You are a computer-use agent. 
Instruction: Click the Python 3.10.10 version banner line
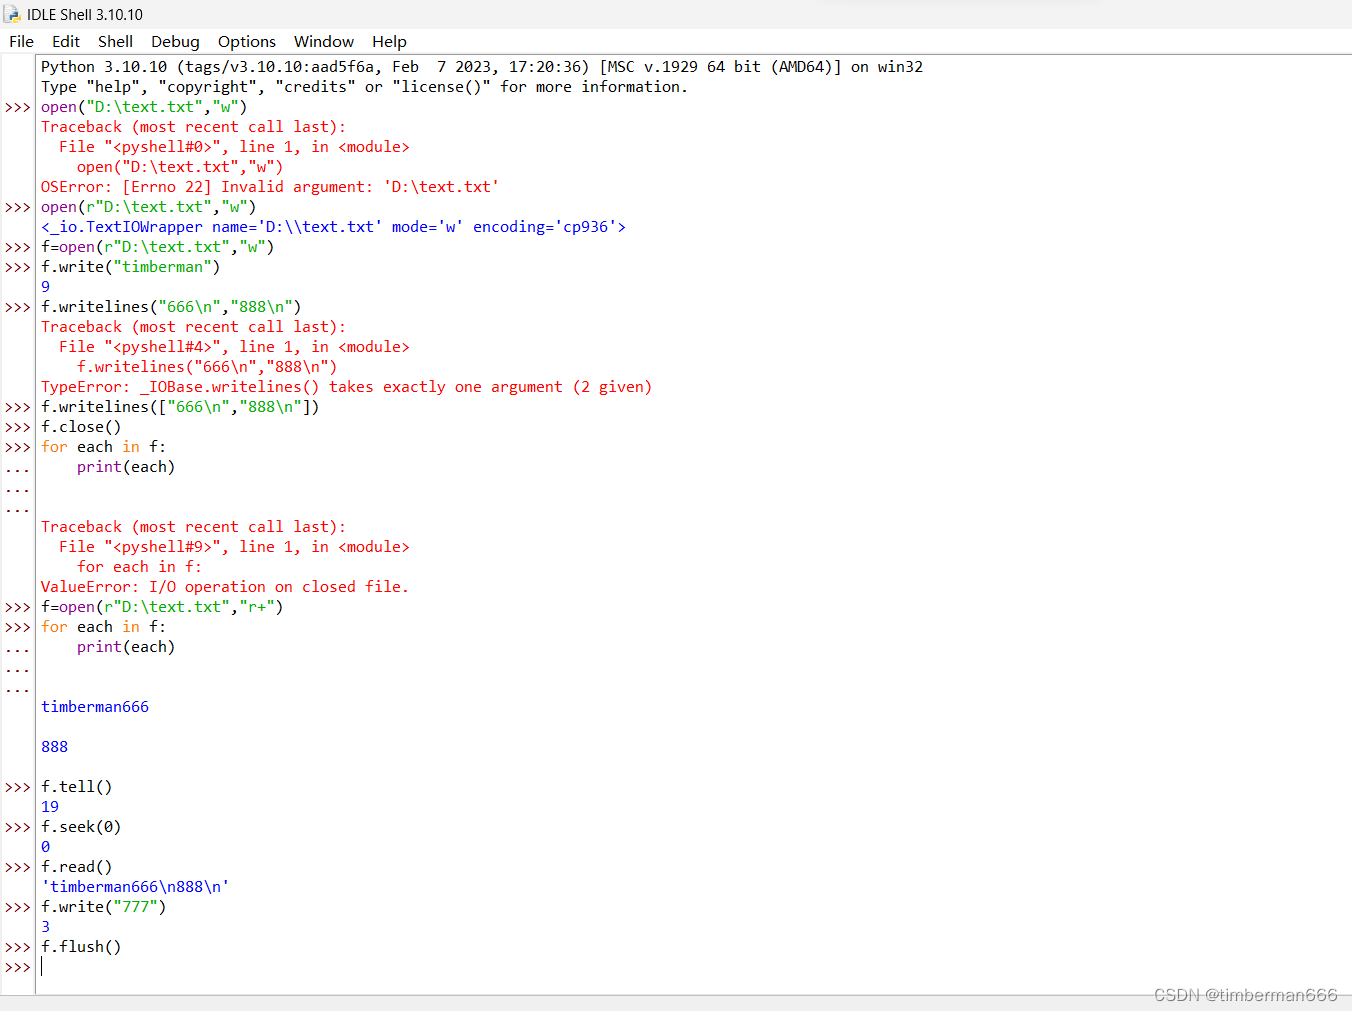point(480,66)
